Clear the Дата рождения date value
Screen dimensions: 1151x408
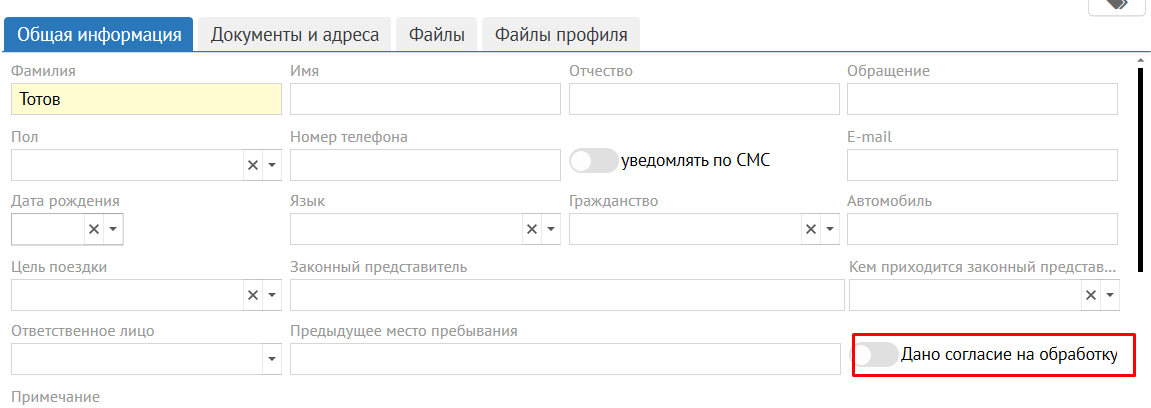coord(94,230)
